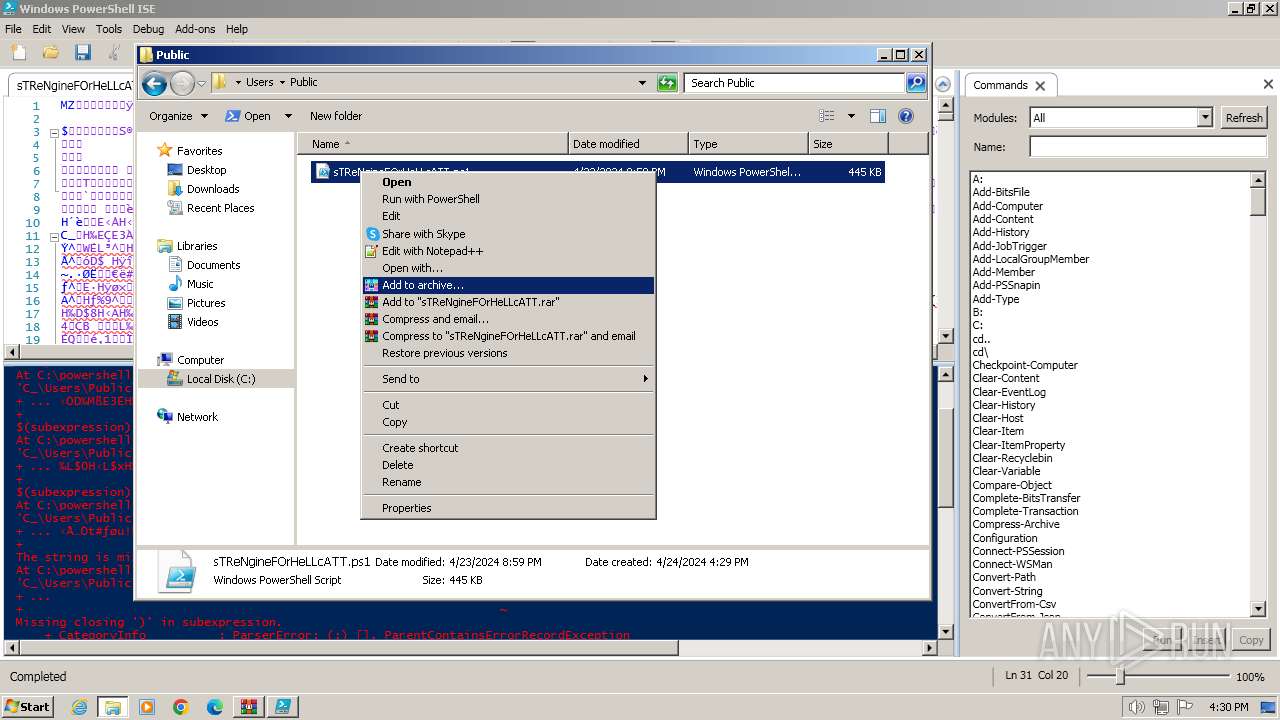This screenshot has width=1280, height=720.
Task: Expand the recent pages dropdown arrow
Action: coord(201,83)
